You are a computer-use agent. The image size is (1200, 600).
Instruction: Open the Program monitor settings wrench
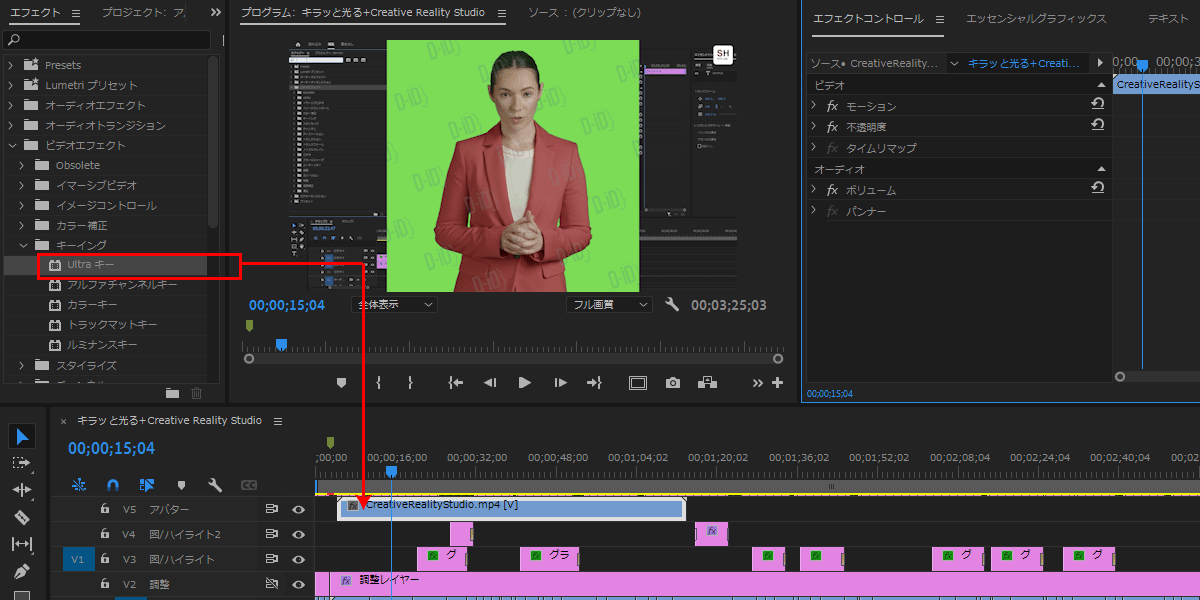(x=672, y=305)
